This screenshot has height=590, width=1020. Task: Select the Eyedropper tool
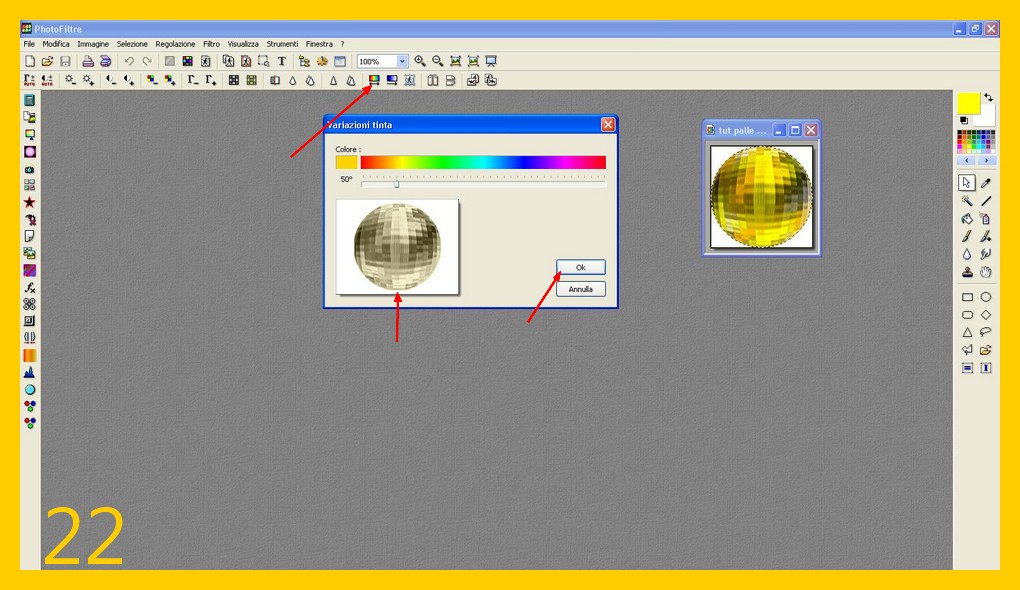tap(986, 183)
